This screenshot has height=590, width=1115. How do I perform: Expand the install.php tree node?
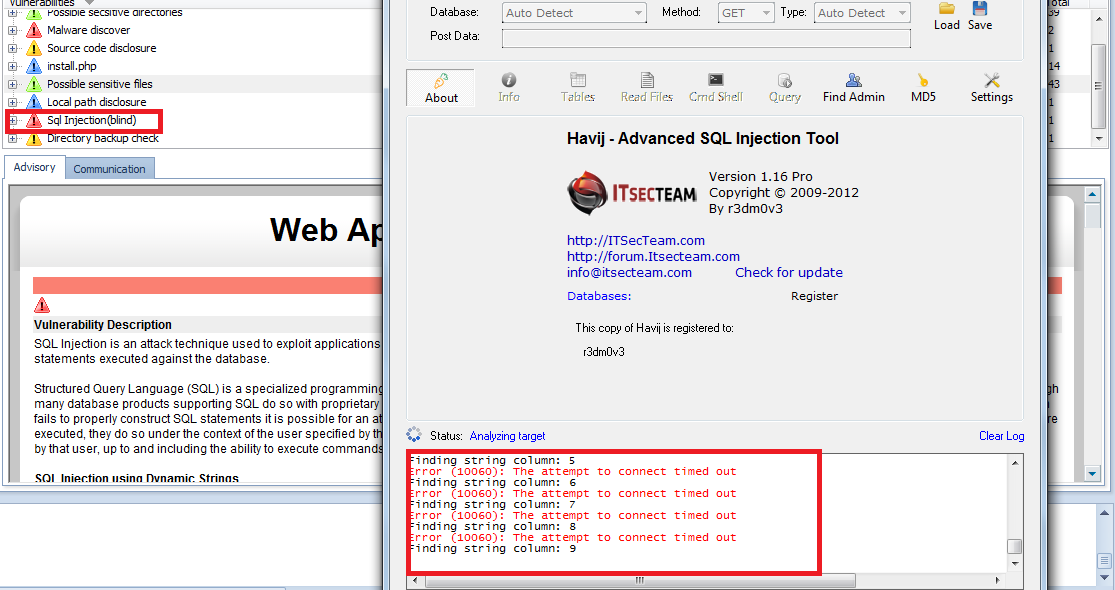[13, 66]
